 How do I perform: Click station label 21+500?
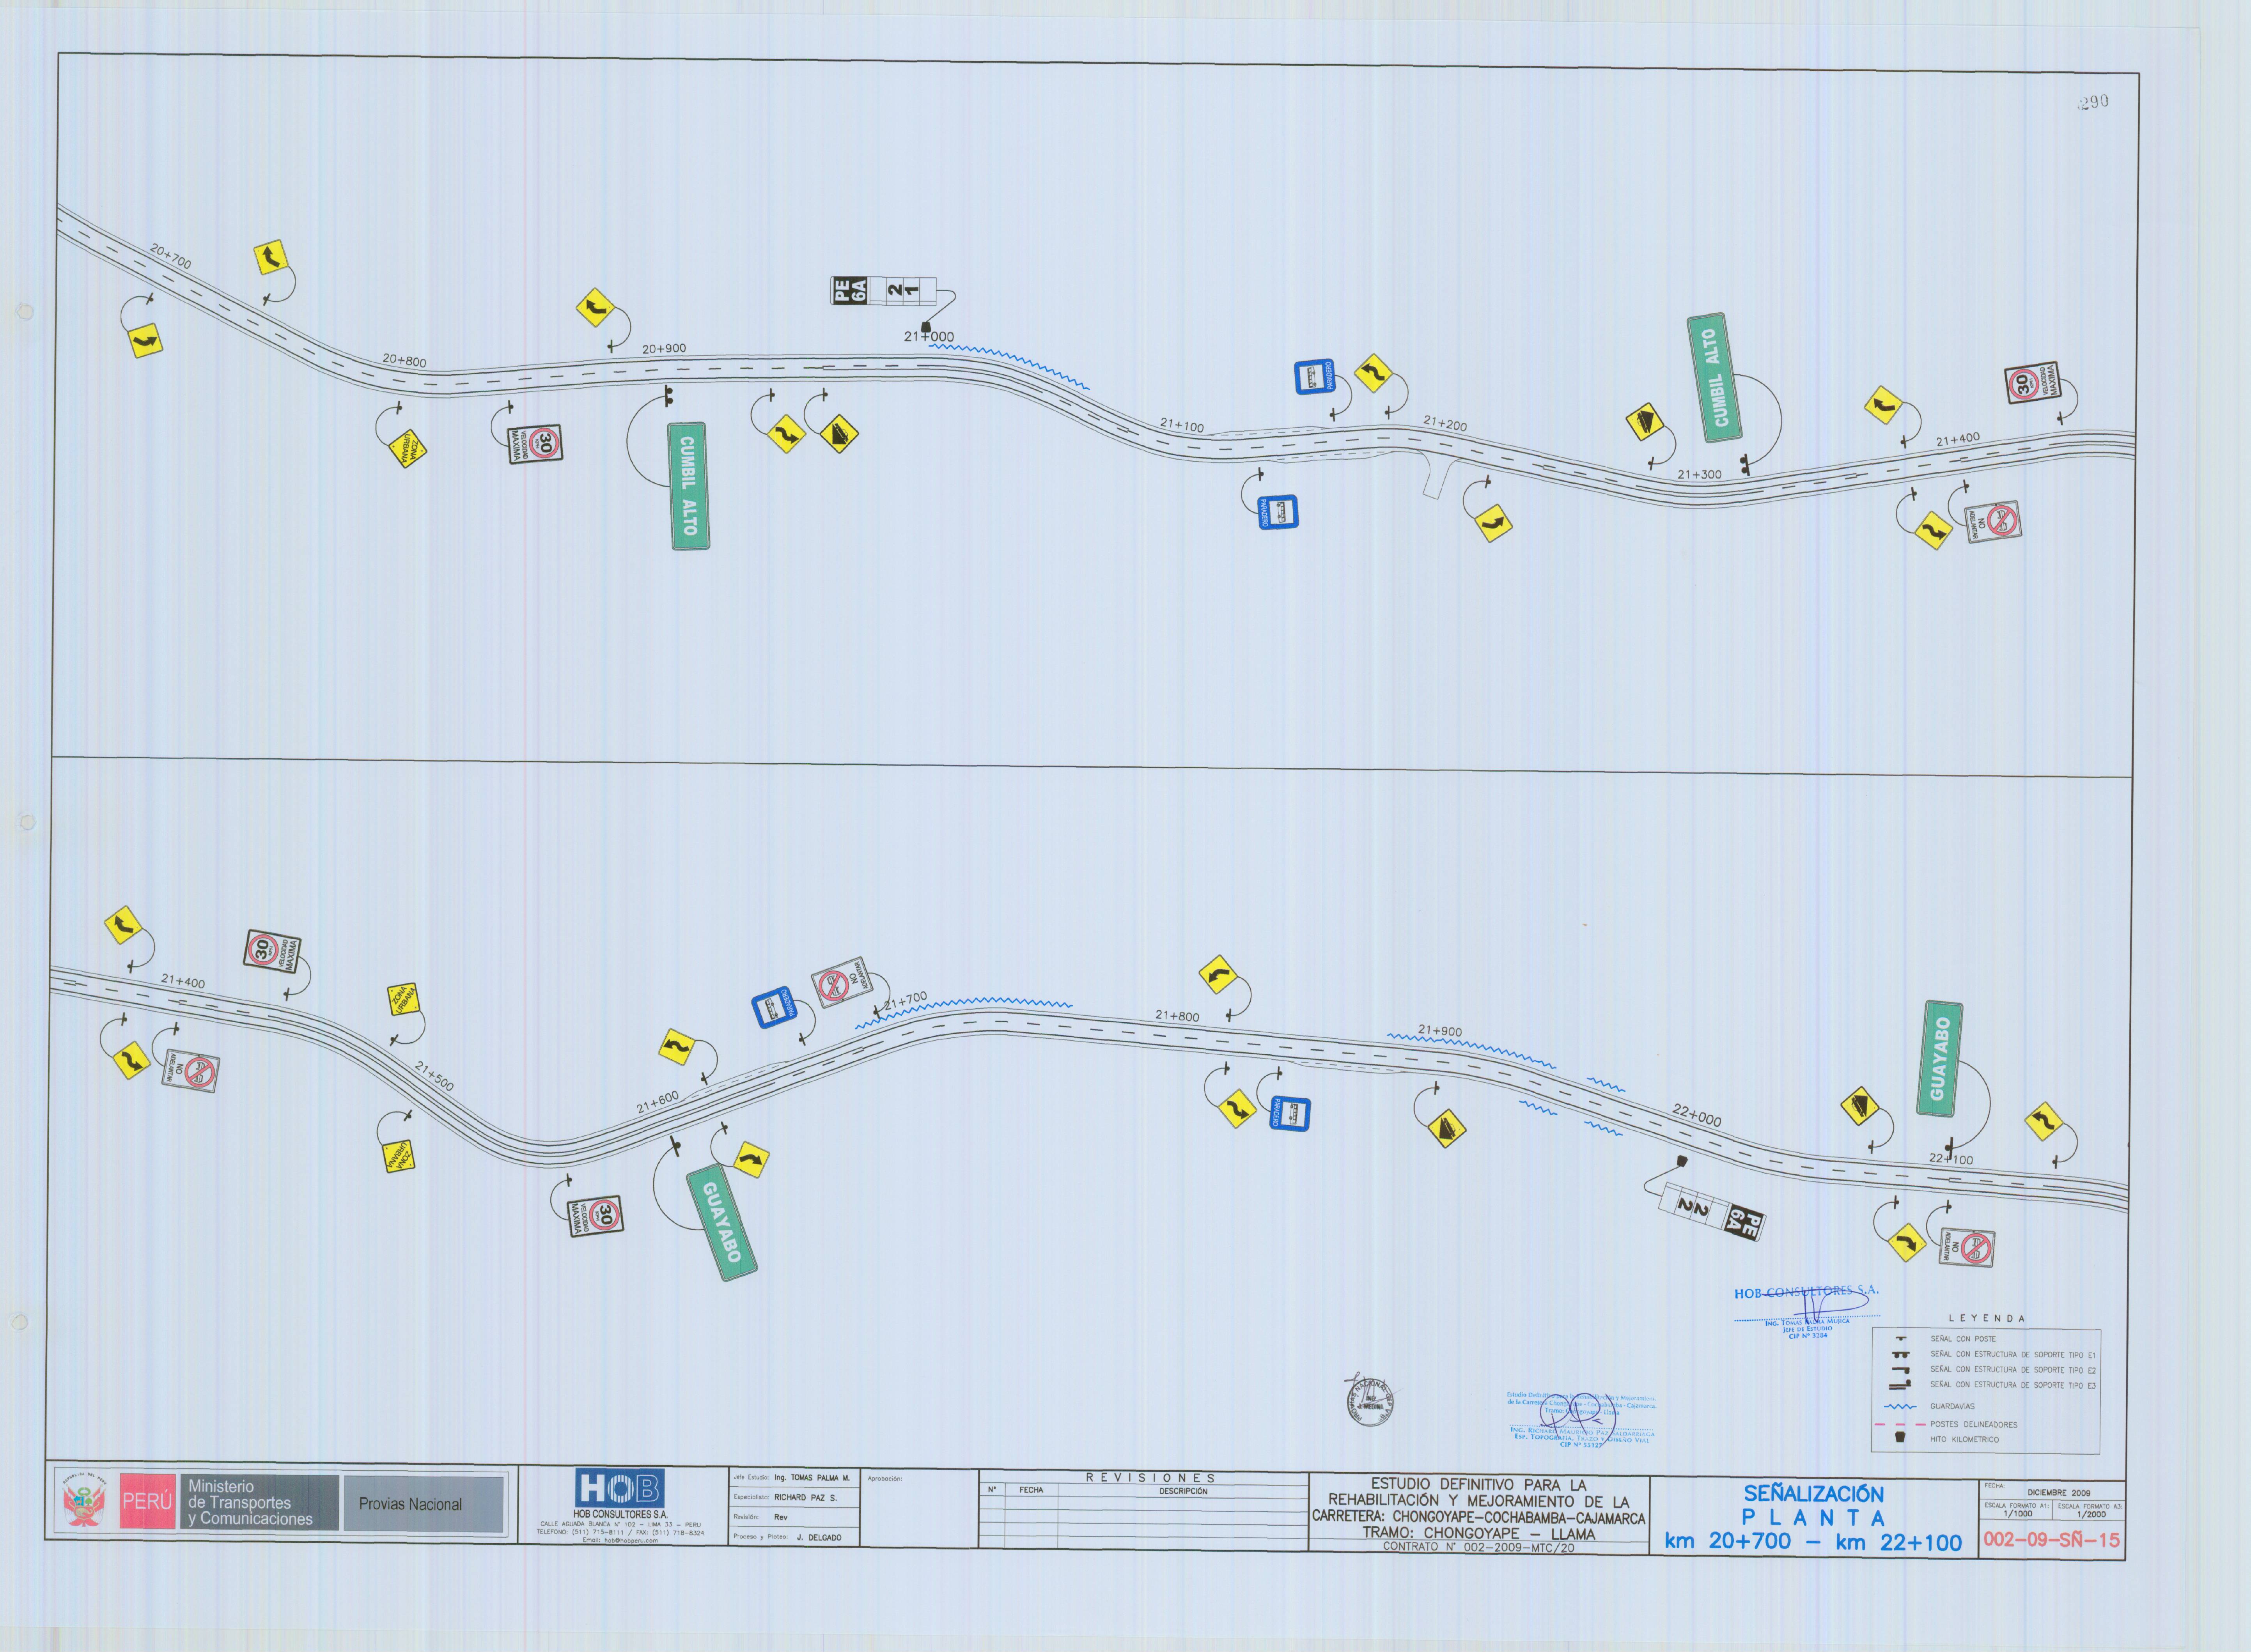[x=434, y=1077]
